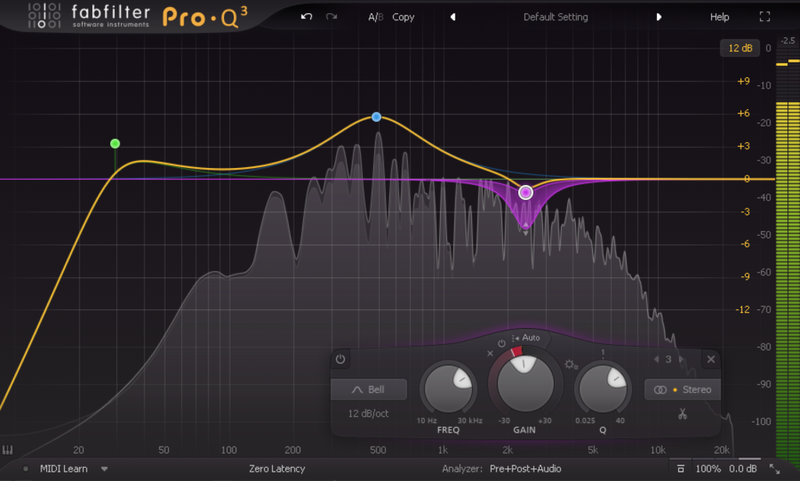Show the piano keyboard display

(x=7, y=450)
